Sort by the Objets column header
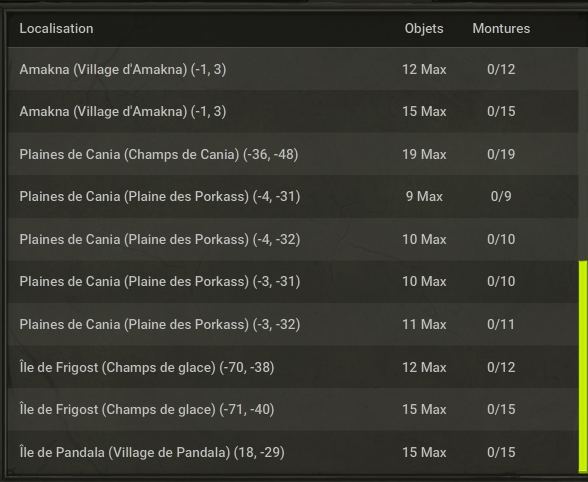588x482 pixels. coord(424,29)
